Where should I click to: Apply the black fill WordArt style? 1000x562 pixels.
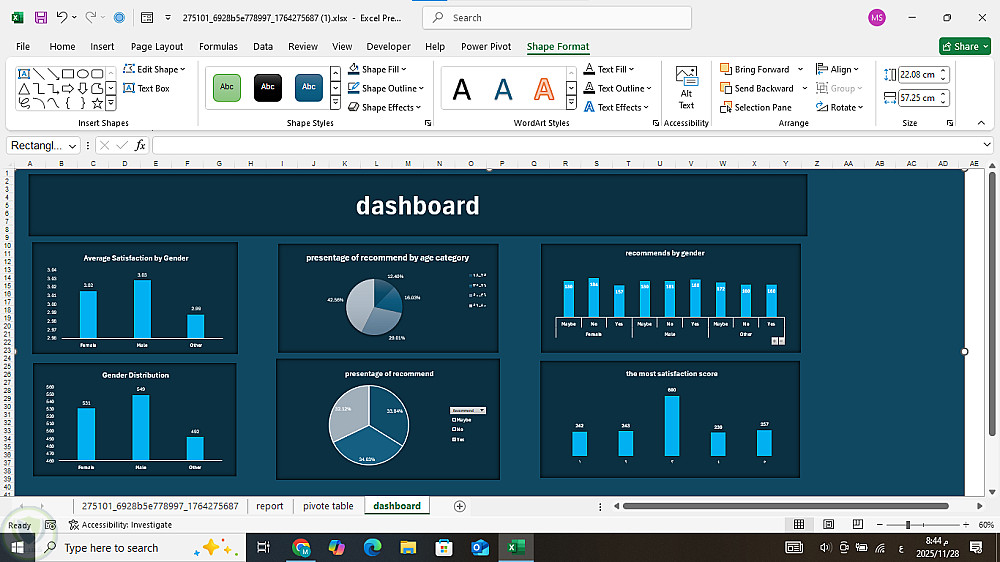point(462,89)
